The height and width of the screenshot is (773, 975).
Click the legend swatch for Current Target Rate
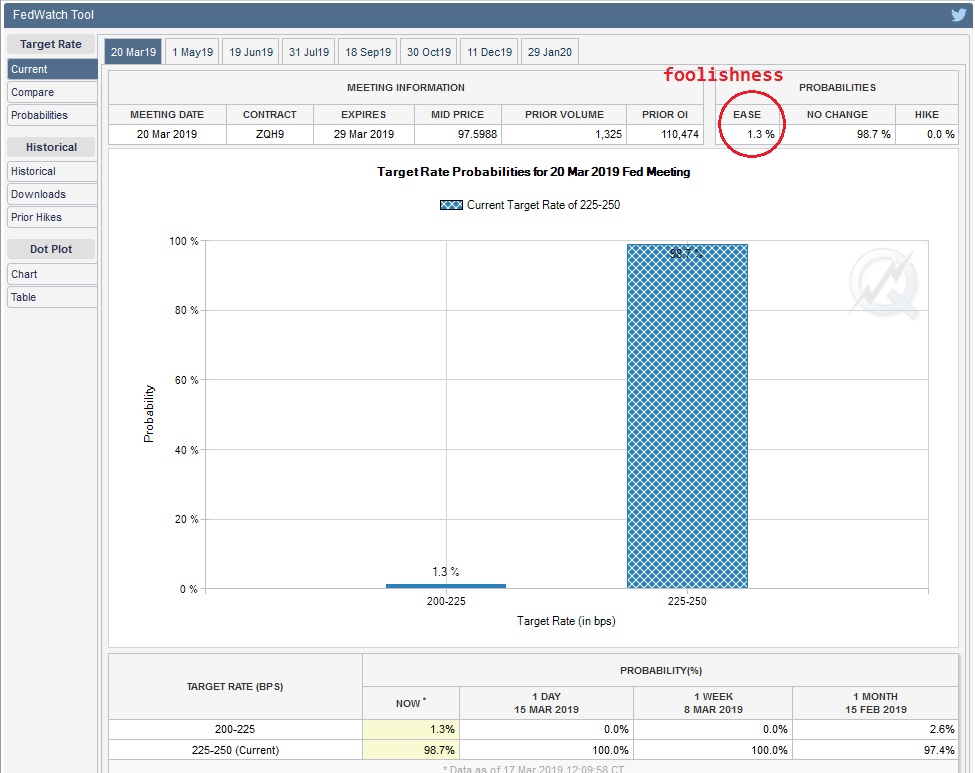[451, 205]
